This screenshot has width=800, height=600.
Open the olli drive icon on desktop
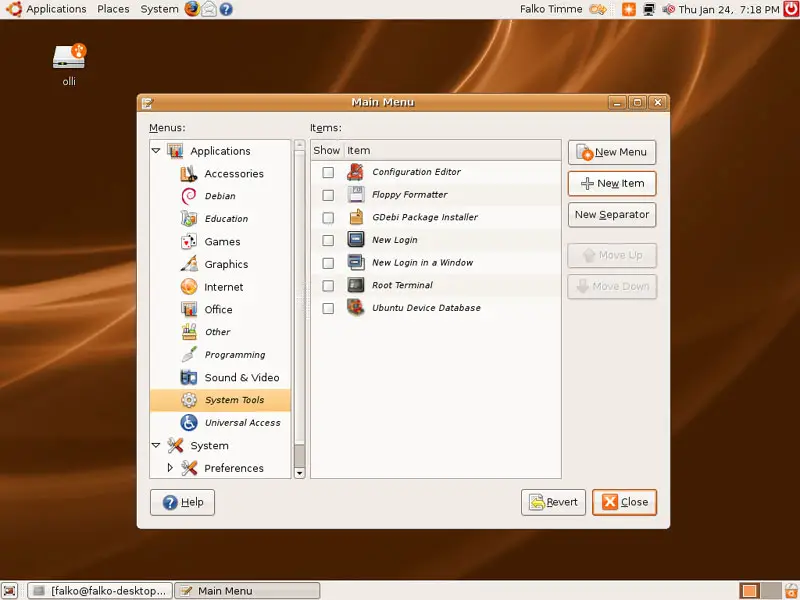click(69, 57)
